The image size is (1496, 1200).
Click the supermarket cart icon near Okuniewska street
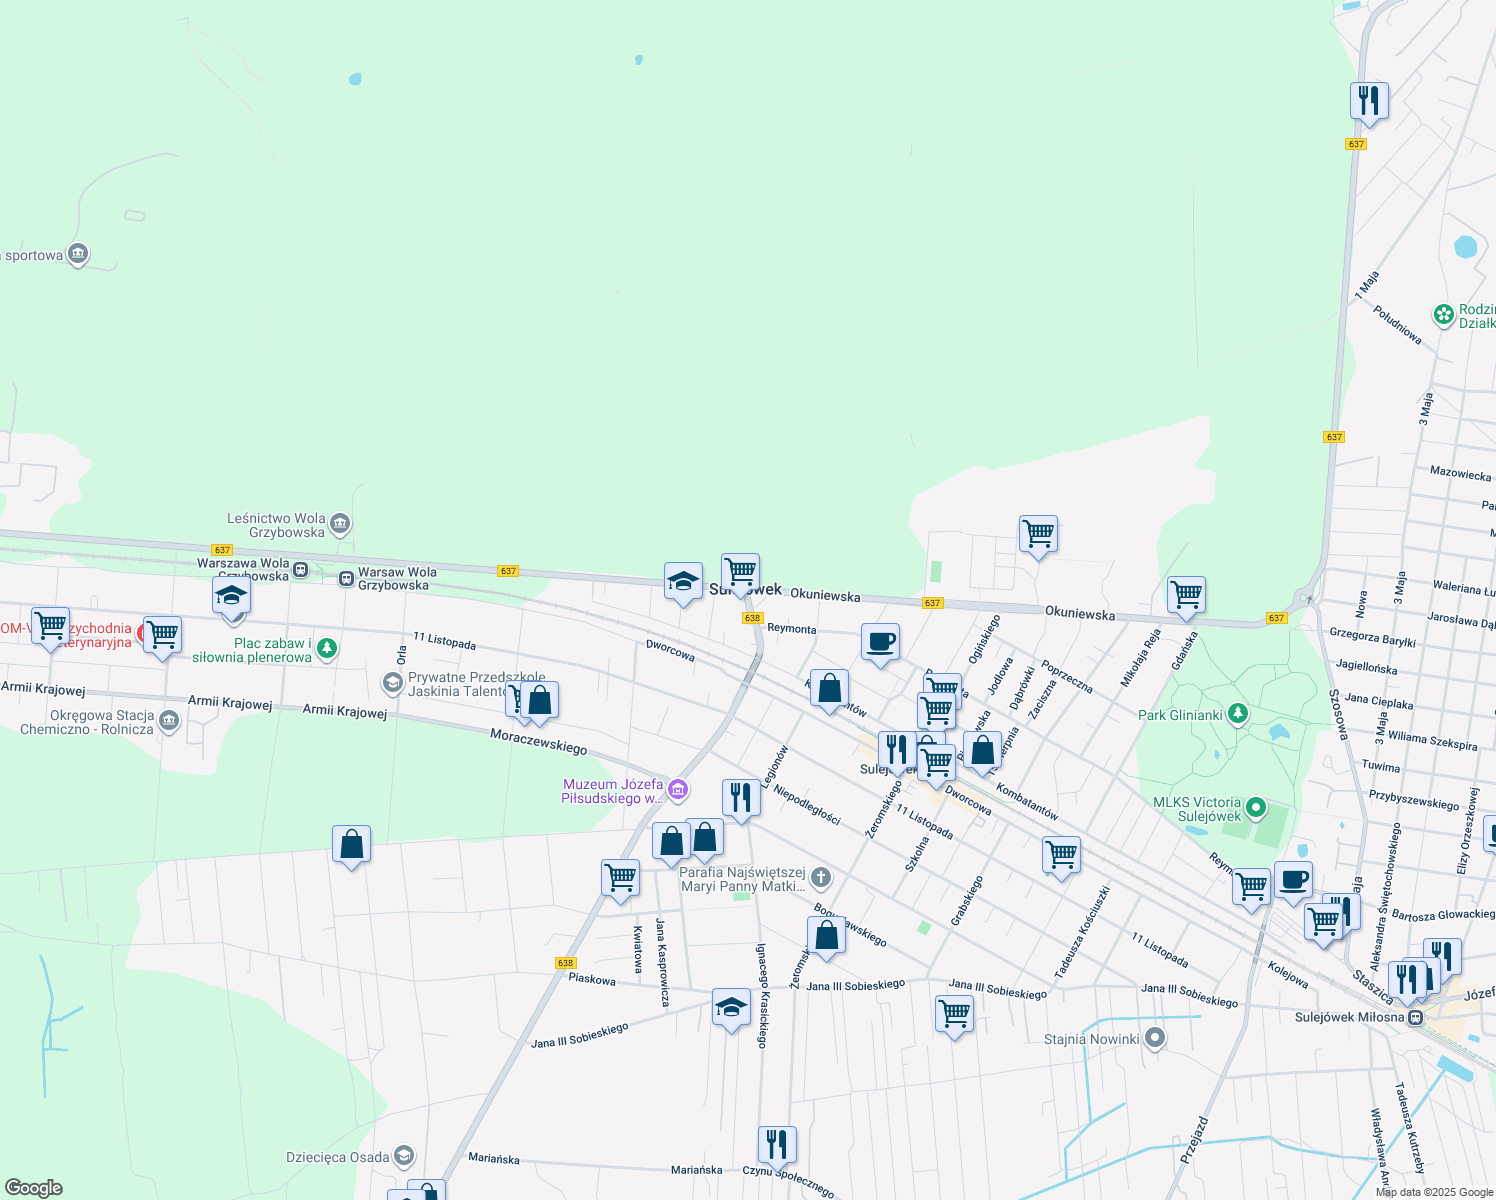[1187, 593]
